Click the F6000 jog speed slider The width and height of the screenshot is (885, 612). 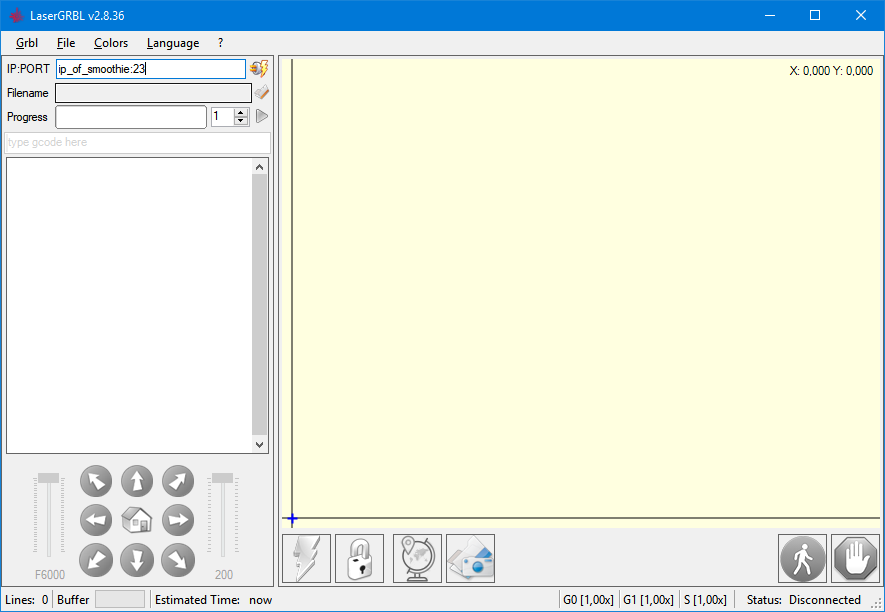coord(49,515)
